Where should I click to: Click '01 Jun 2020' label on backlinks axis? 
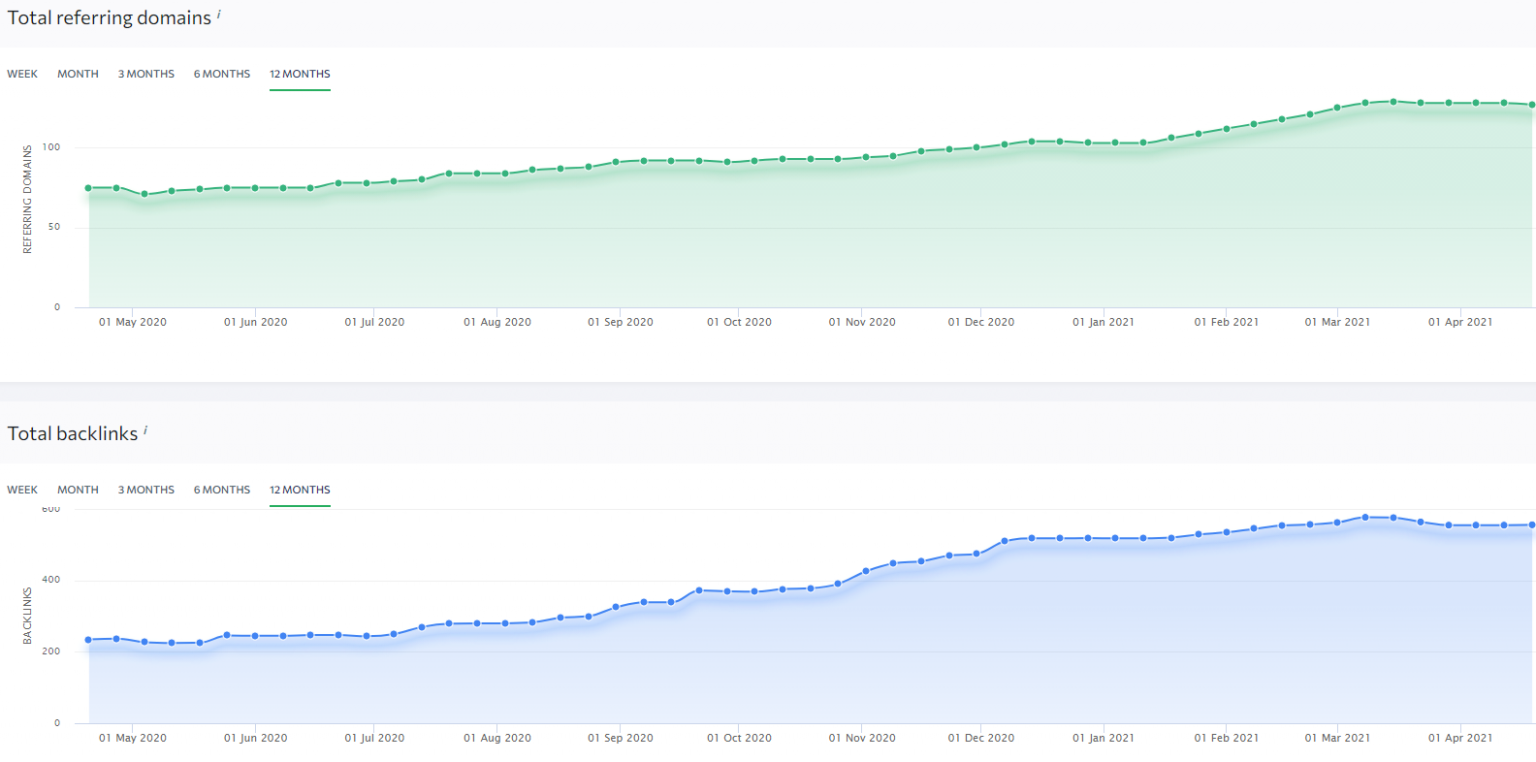(255, 738)
